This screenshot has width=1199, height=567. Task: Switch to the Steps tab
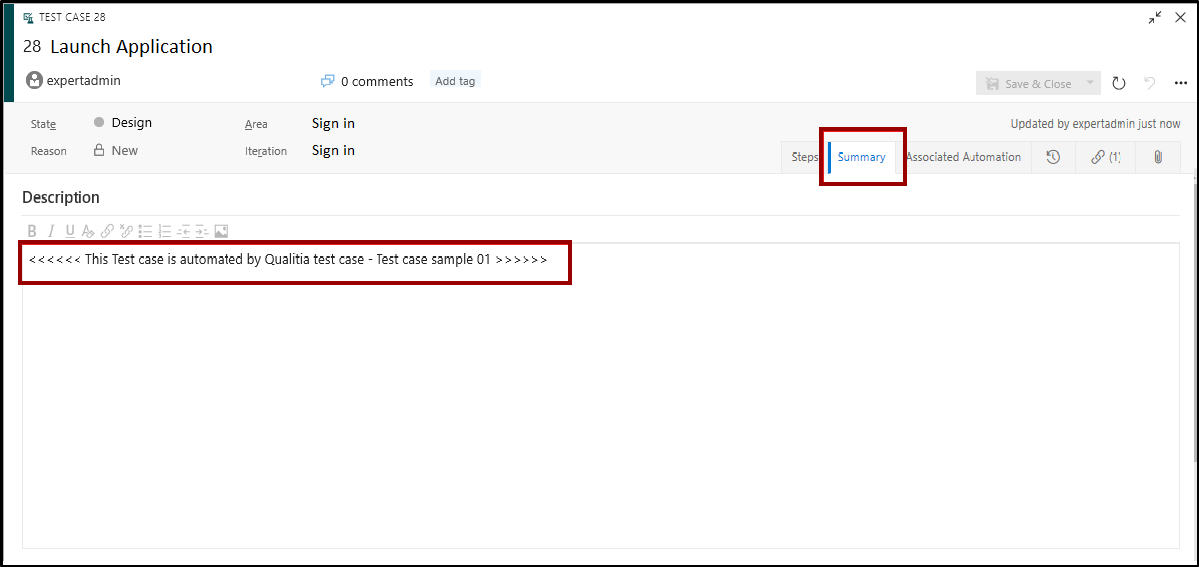tap(804, 157)
